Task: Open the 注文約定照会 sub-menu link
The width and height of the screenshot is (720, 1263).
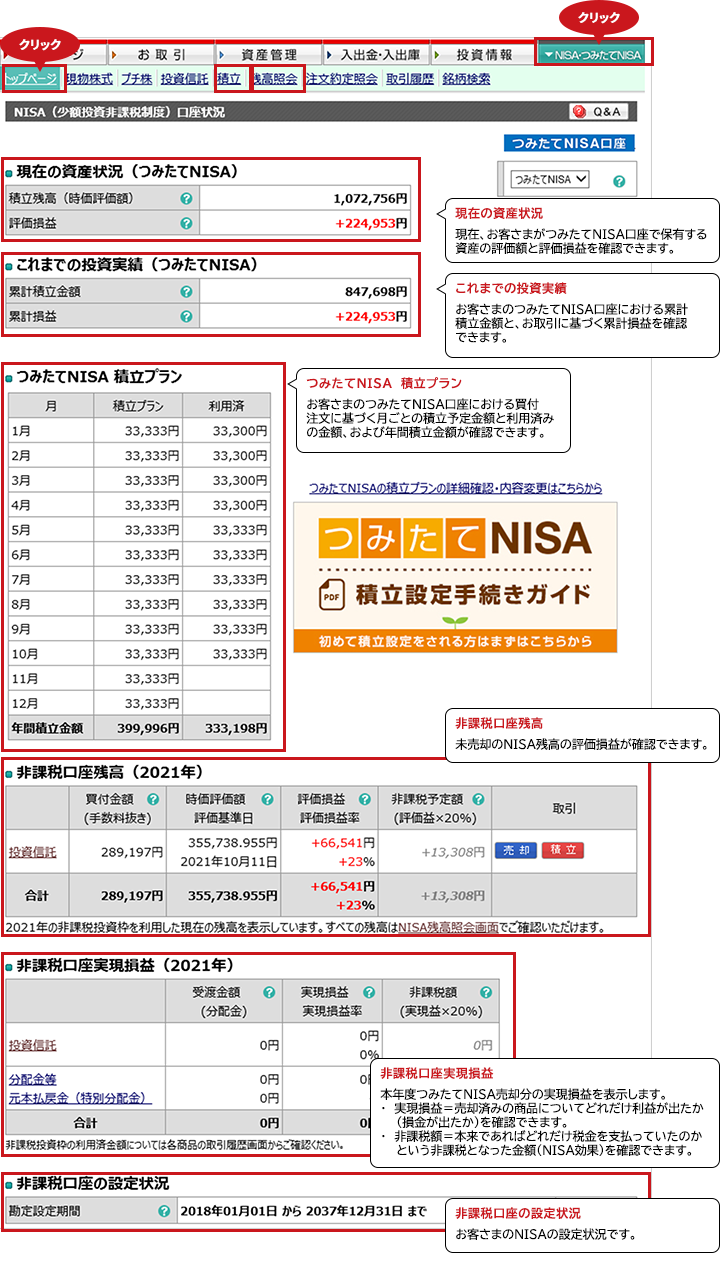Action: 342,79
